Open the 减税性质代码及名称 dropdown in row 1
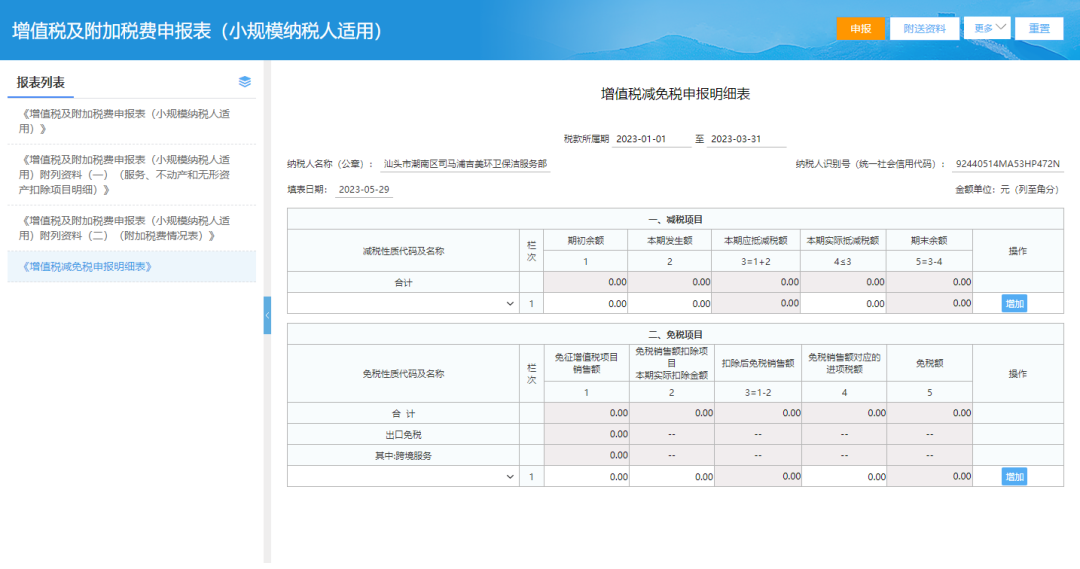The width and height of the screenshot is (1080, 569). [x=403, y=303]
